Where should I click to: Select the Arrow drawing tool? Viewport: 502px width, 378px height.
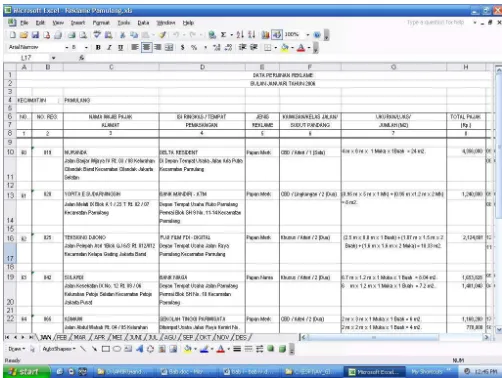tap(94, 349)
